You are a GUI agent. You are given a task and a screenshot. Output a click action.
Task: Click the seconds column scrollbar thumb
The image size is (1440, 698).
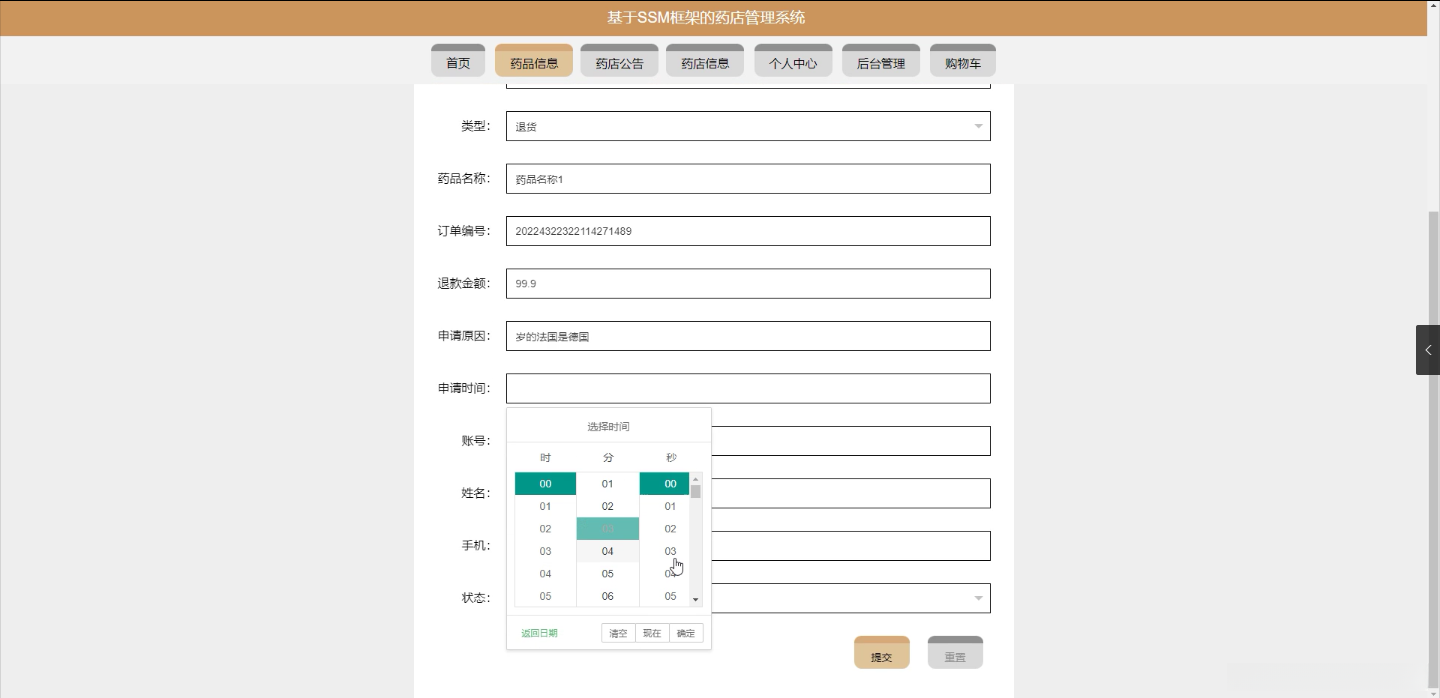(x=696, y=491)
